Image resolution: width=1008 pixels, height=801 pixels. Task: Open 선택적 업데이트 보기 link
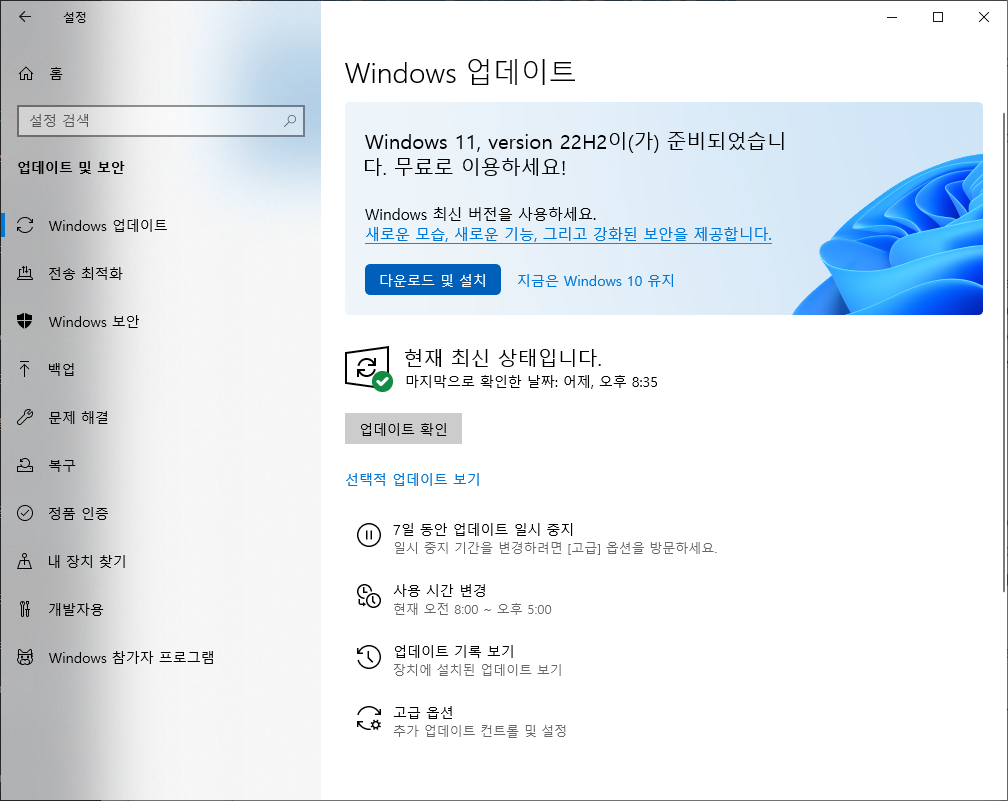click(413, 479)
